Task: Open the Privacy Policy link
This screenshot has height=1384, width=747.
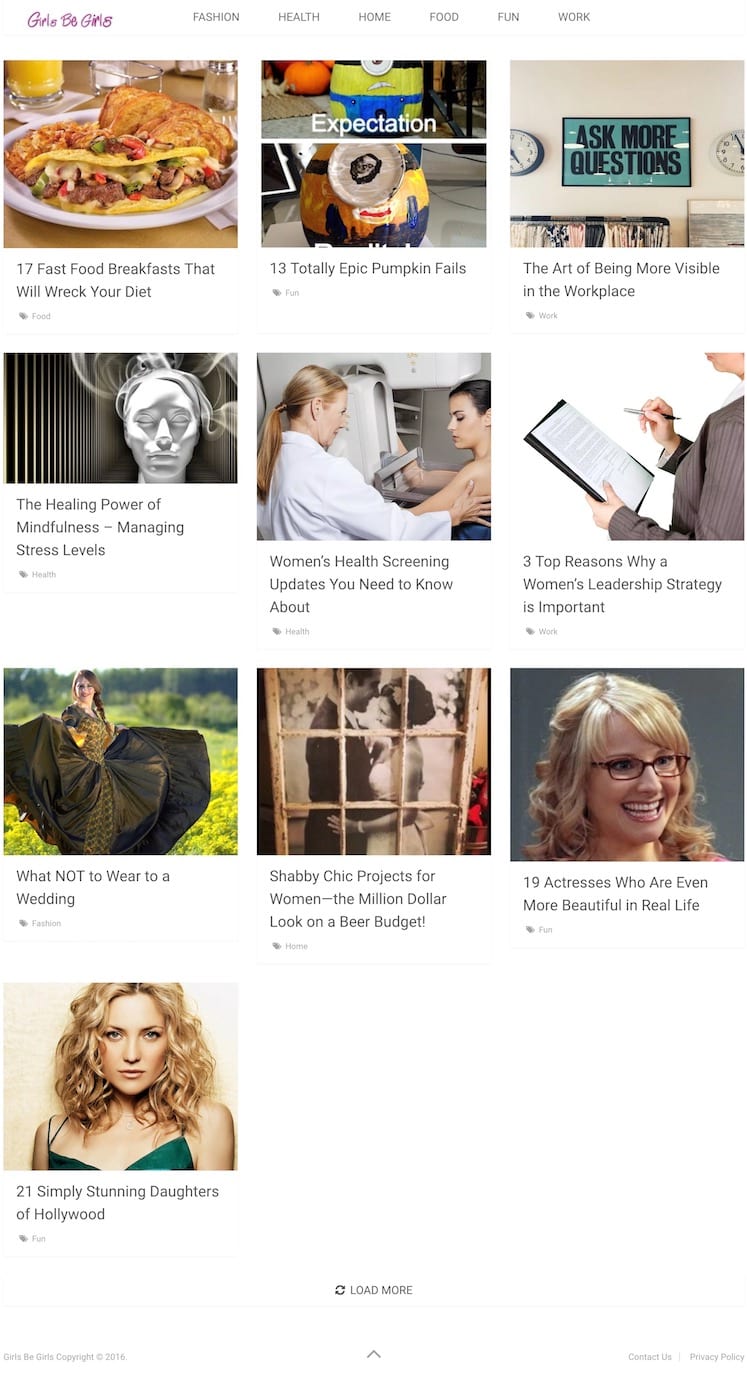Action: coord(717,1357)
